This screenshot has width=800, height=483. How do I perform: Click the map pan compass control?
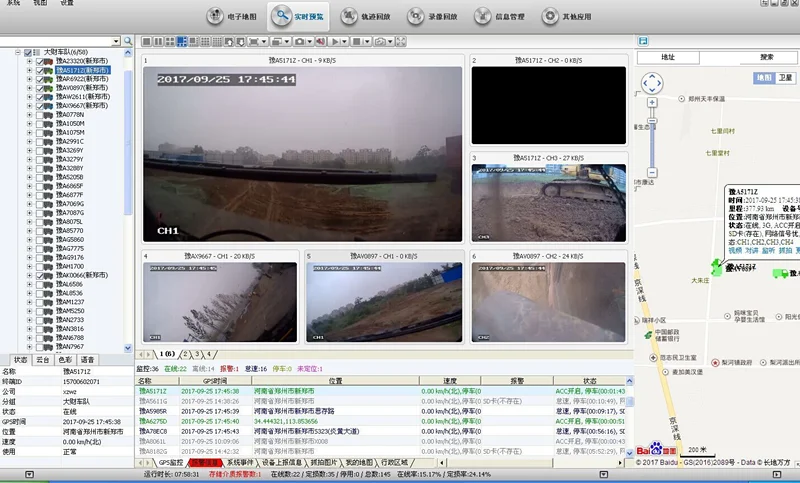(652, 83)
